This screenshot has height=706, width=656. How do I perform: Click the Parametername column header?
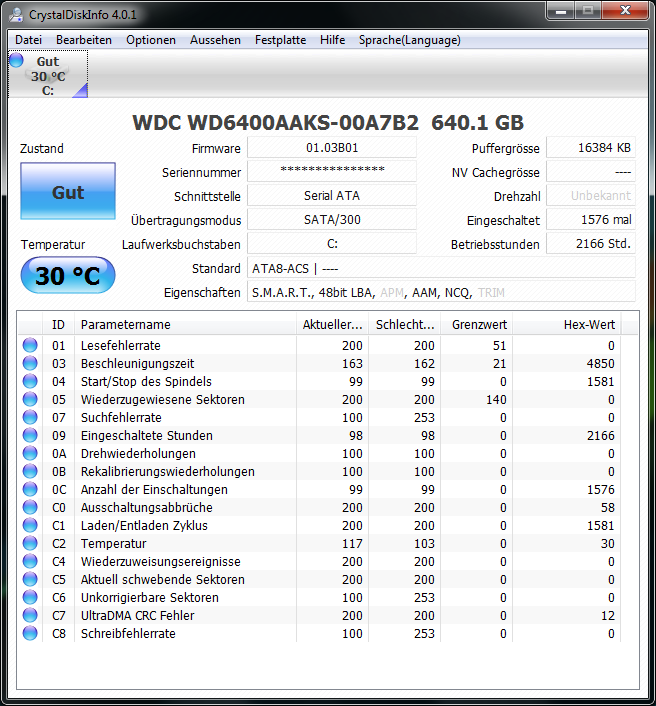coord(185,325)
